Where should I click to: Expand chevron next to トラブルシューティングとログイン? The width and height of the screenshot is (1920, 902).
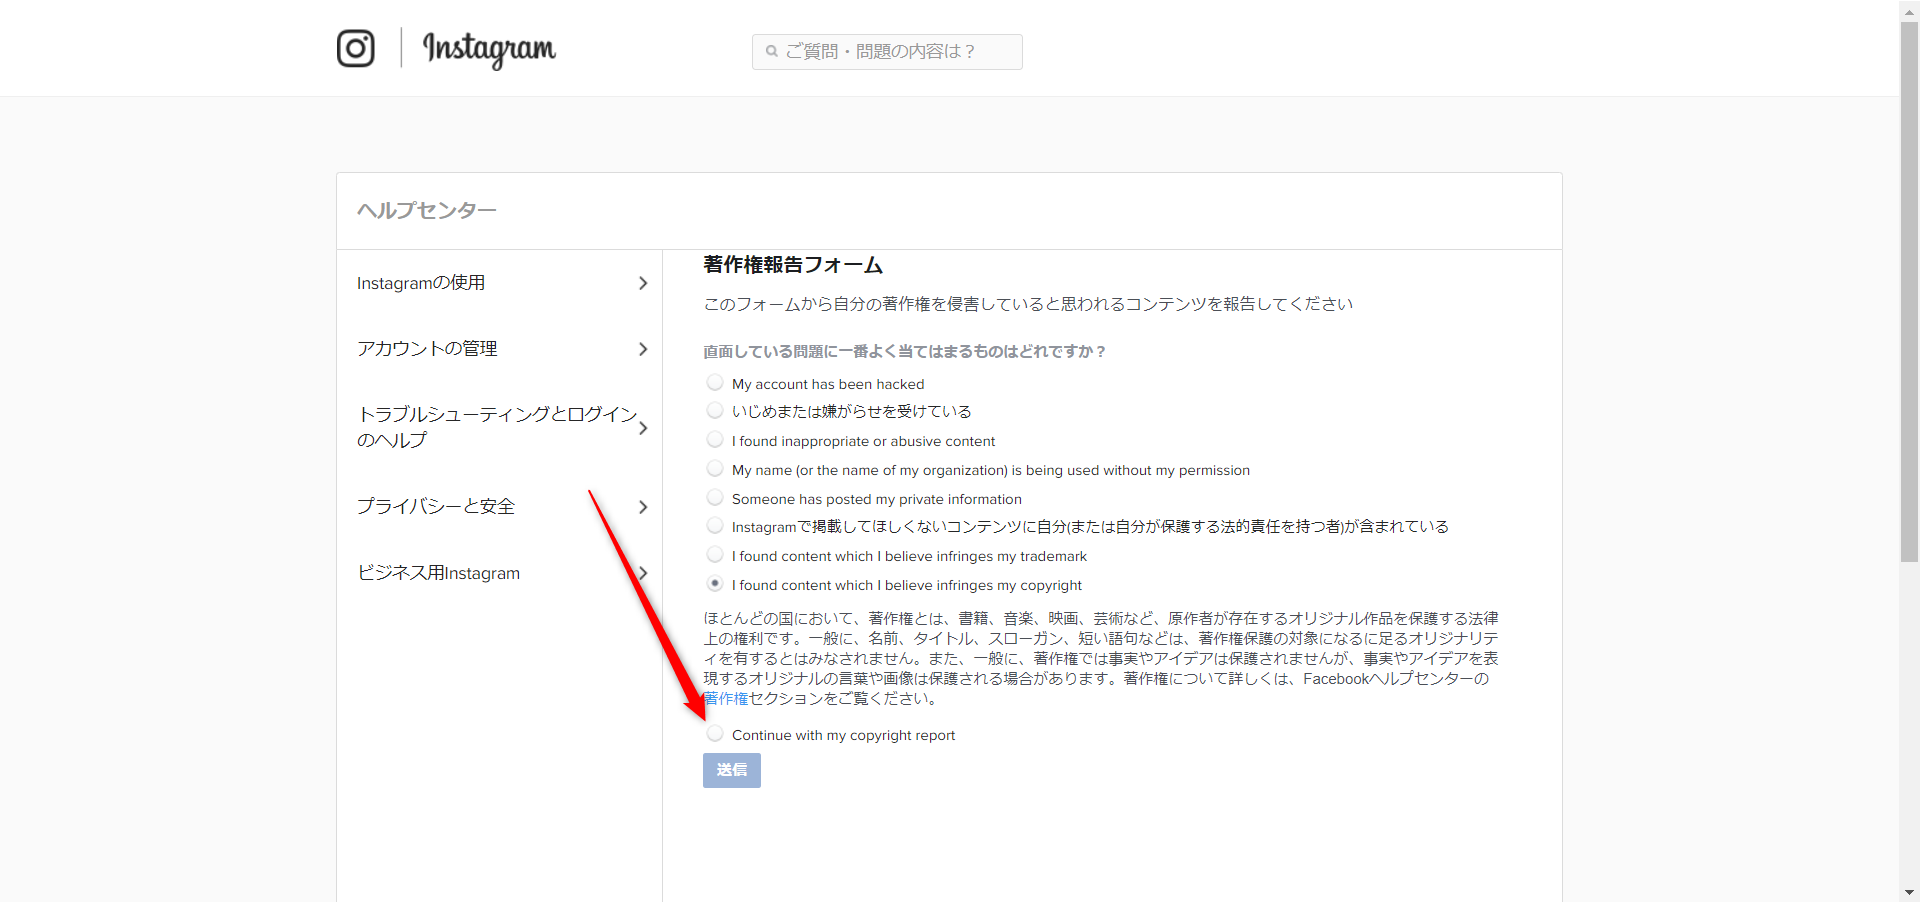pyautogui.click(x=643, y=428)
